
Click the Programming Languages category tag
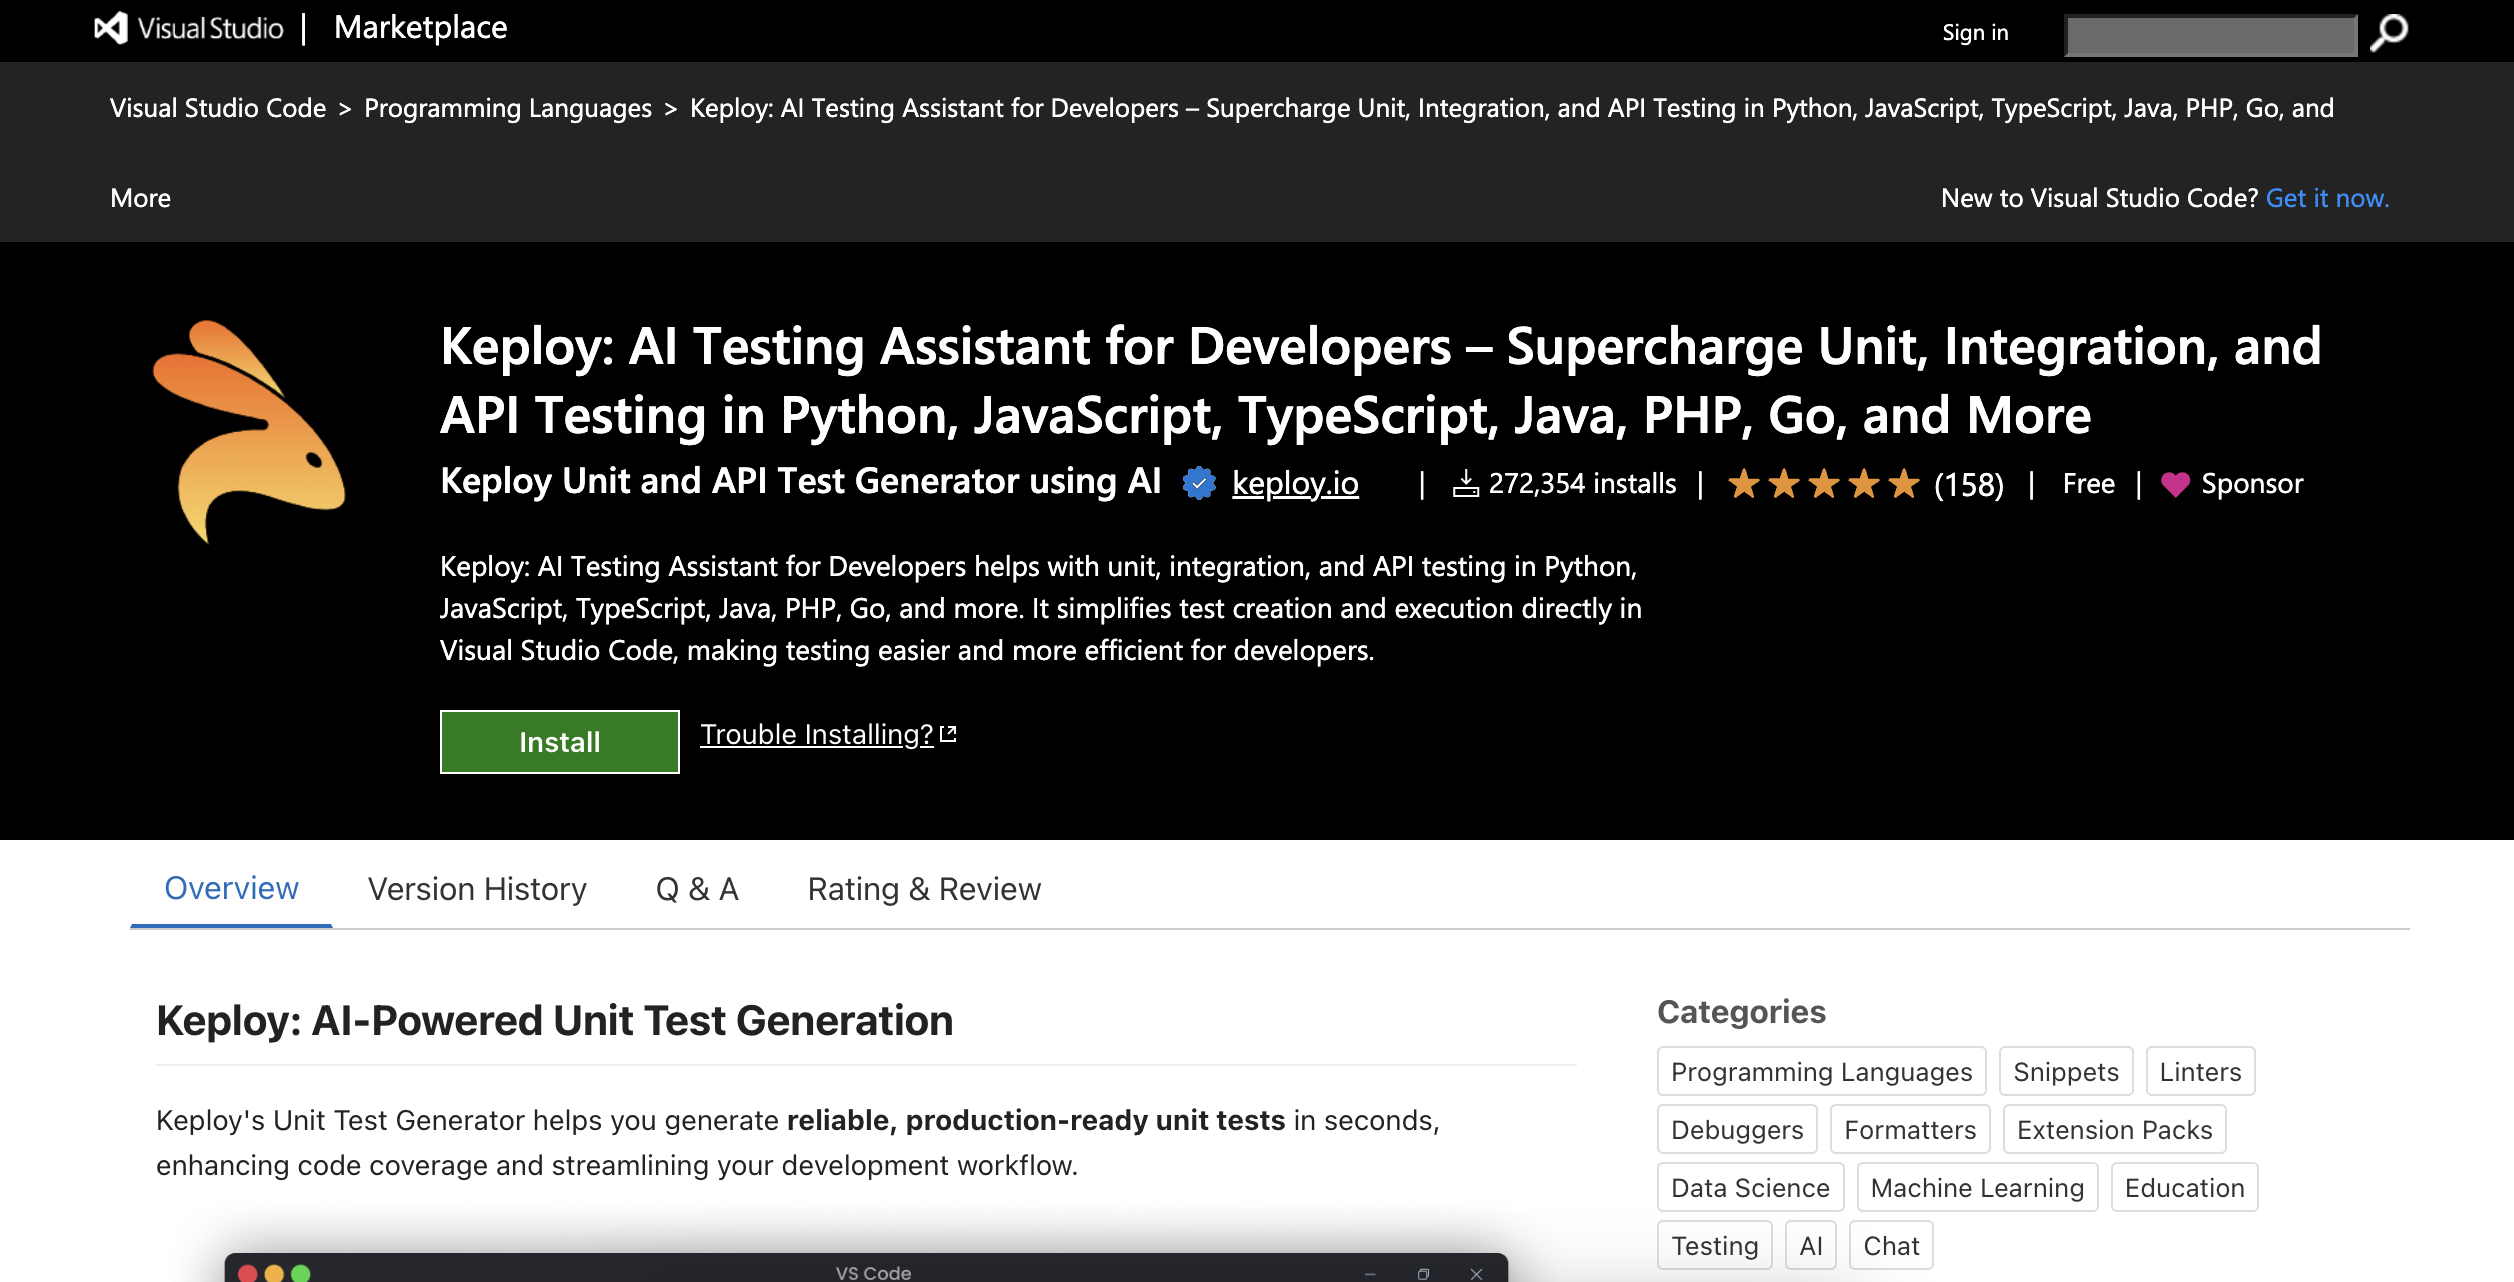[1821, 1072]
